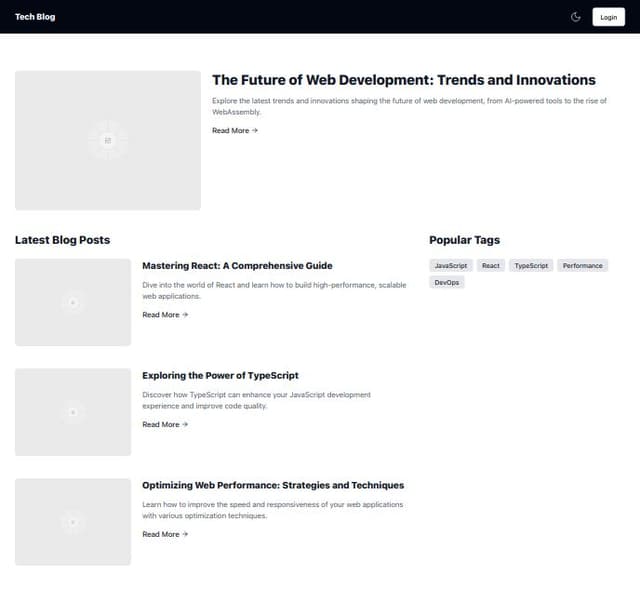Click the featured post placeholder image
This screenshot has height=603, width=640.
[107, 140]
